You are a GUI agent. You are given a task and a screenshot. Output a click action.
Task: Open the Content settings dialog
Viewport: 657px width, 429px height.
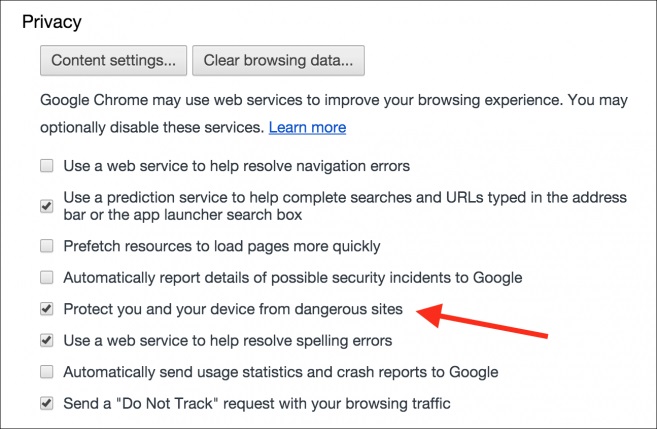pos(113,60)
